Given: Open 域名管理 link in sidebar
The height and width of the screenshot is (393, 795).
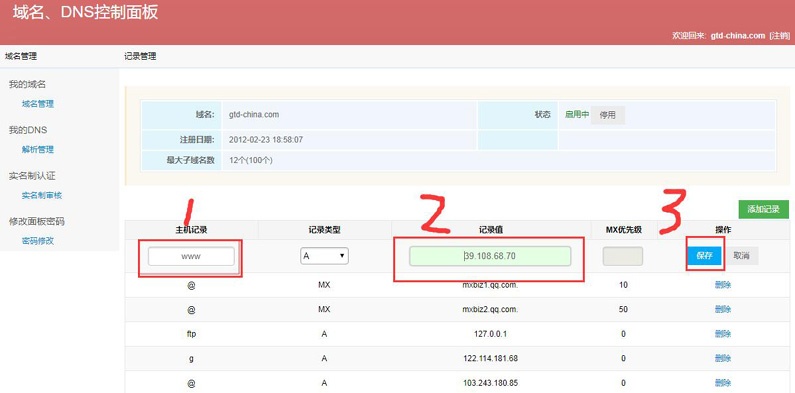Looking at the screenshot, I should click(x=38, y=104).
